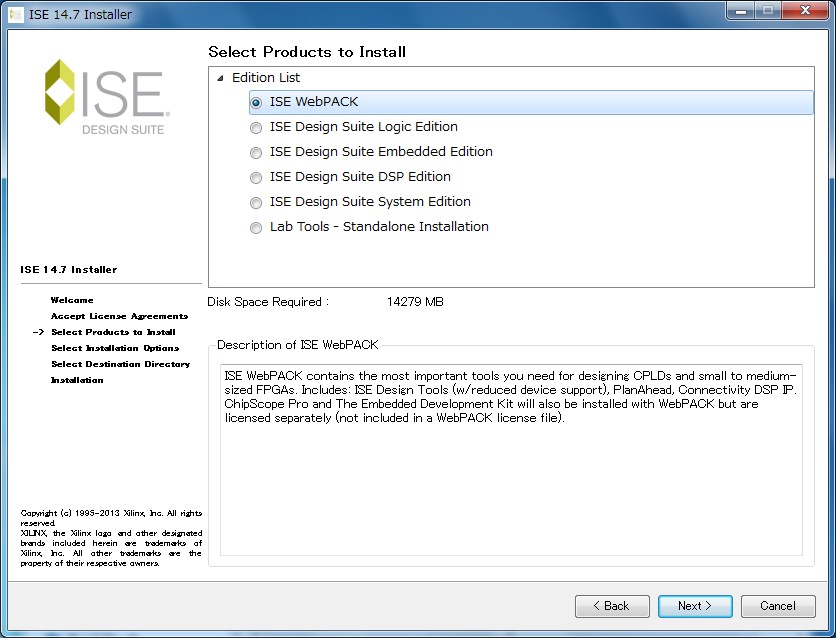The width and height of the screenshot is (836, 638).
Task: Click the ISE 14.7 Installer sidebar heading
Action: 68,270
